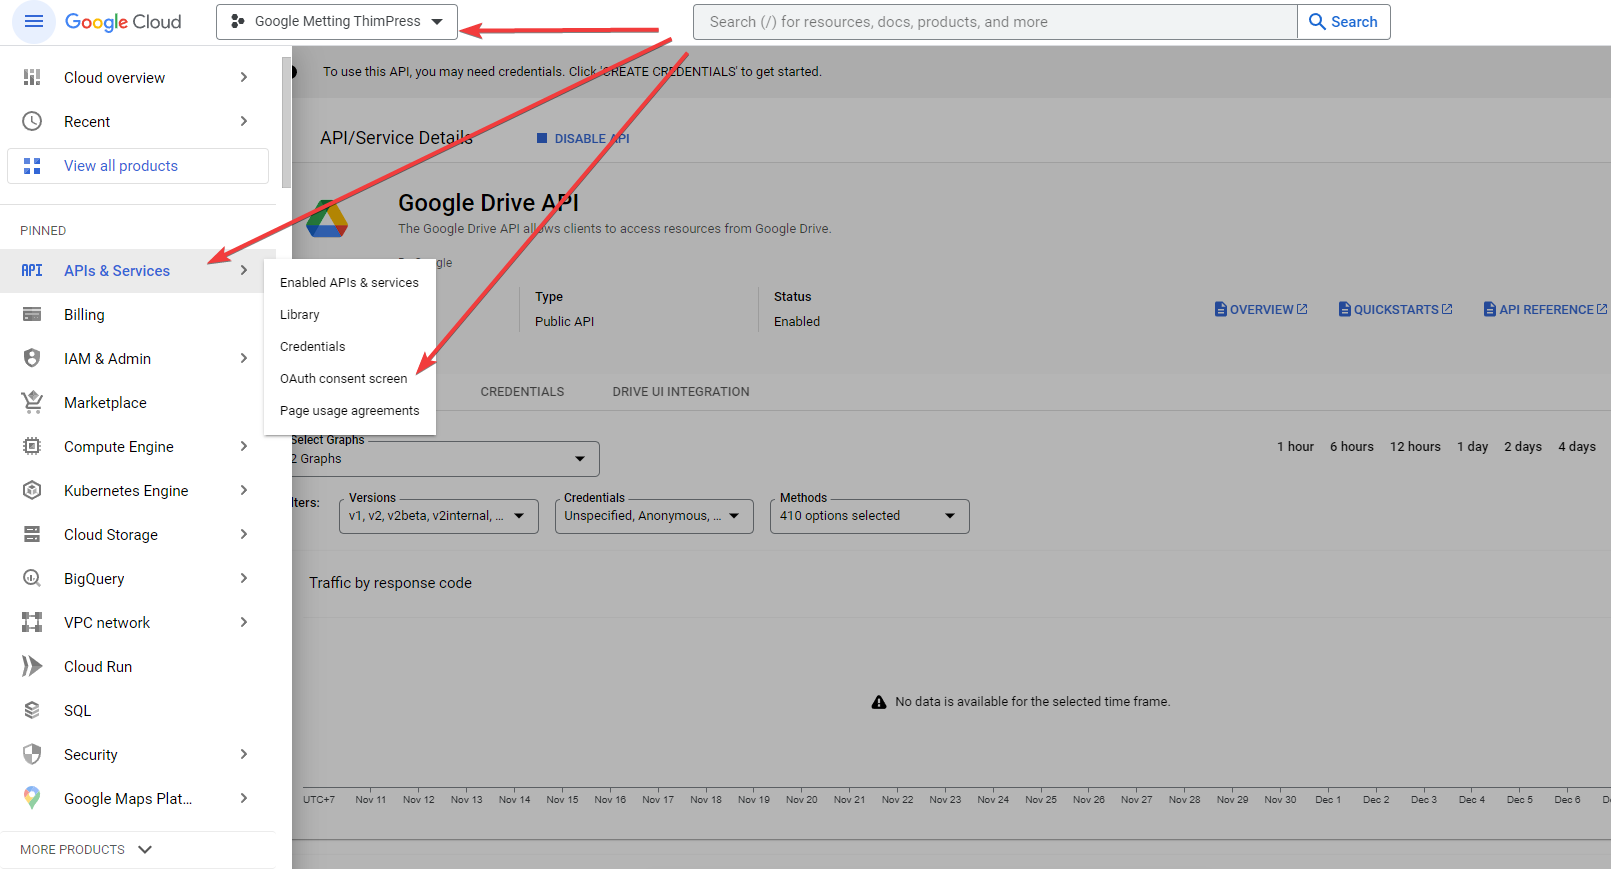
Task: Select the 6 hours time range
Action: (1351, 447)
